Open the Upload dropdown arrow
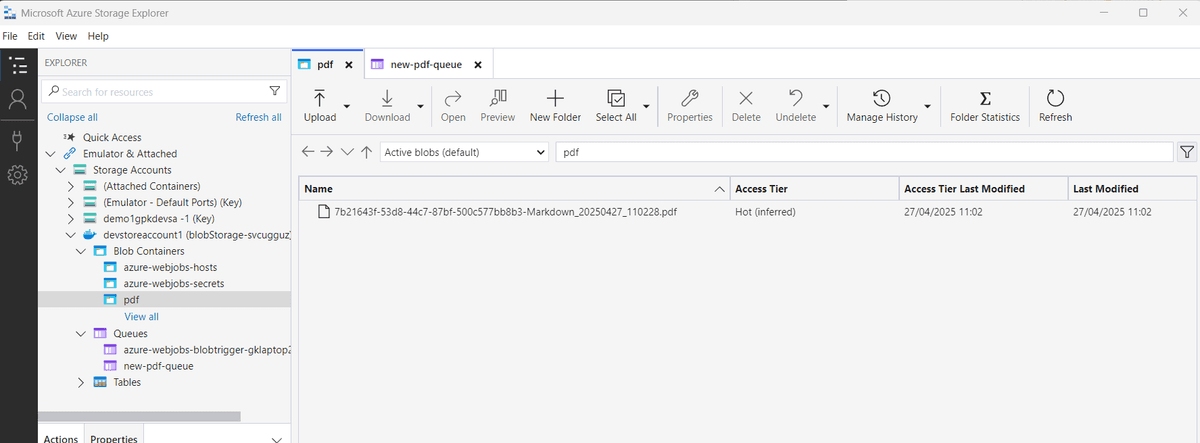The width and height of the screenshot is (1200, 443). click(x=346, y=105)
